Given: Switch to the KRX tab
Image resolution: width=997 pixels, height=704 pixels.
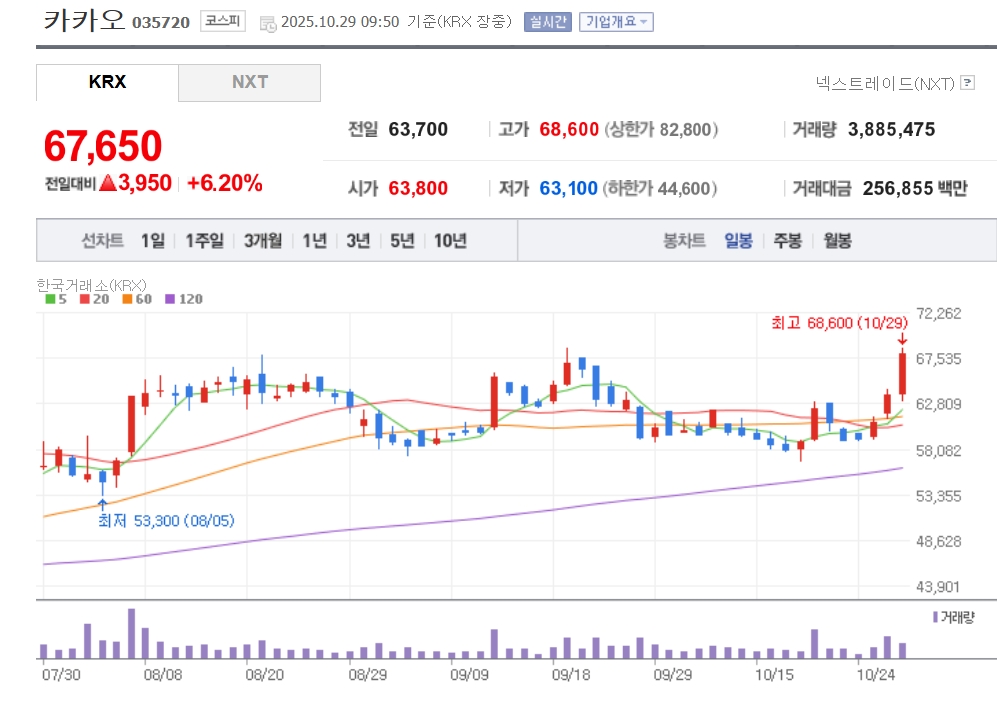Looking at the screenshot, I should pyautogui.click(x=107, y=82).
